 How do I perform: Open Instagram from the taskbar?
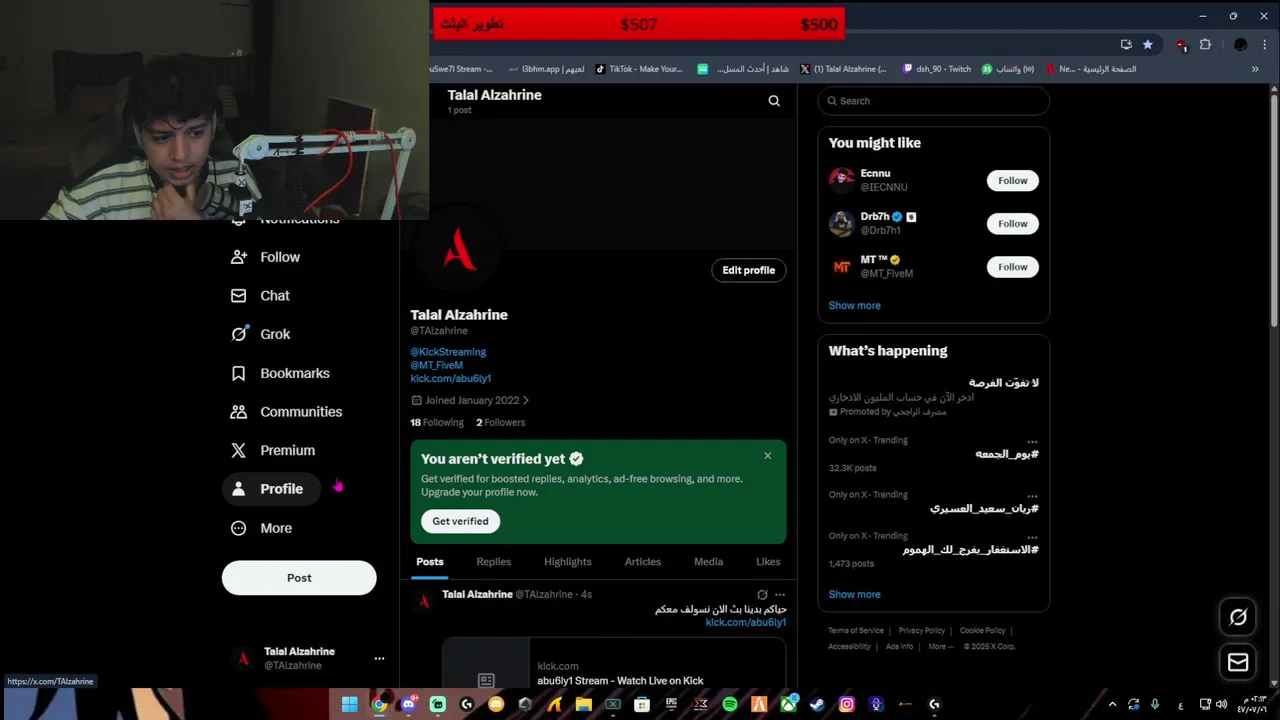847,704
